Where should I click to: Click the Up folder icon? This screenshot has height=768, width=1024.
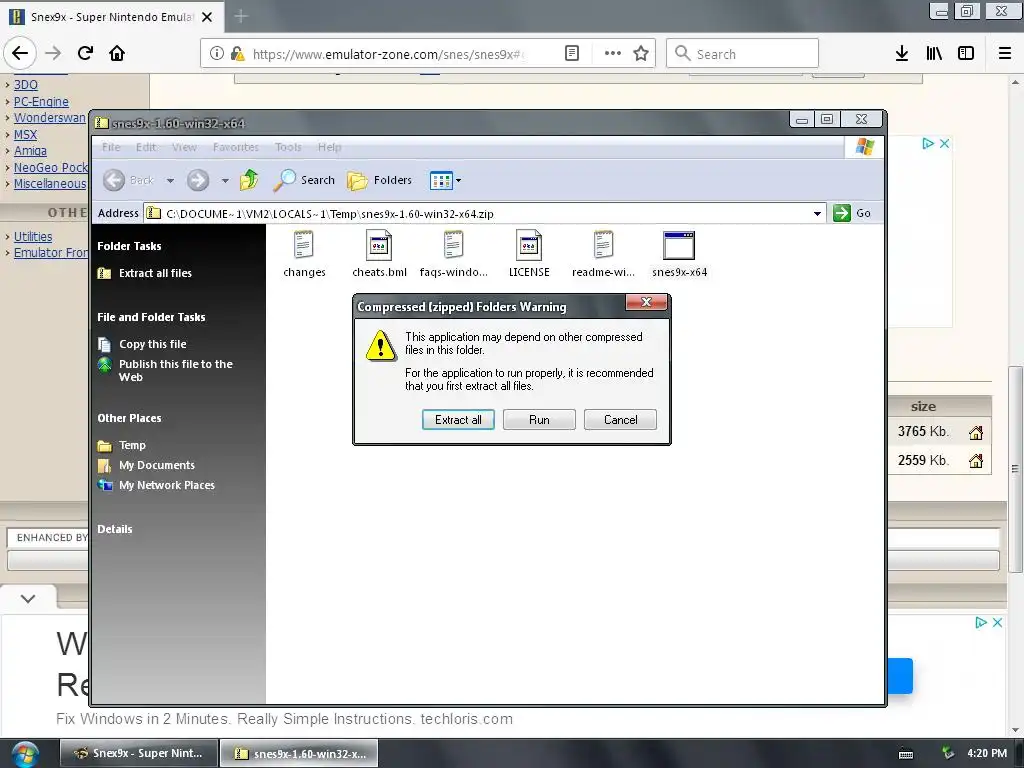(249, 180)
